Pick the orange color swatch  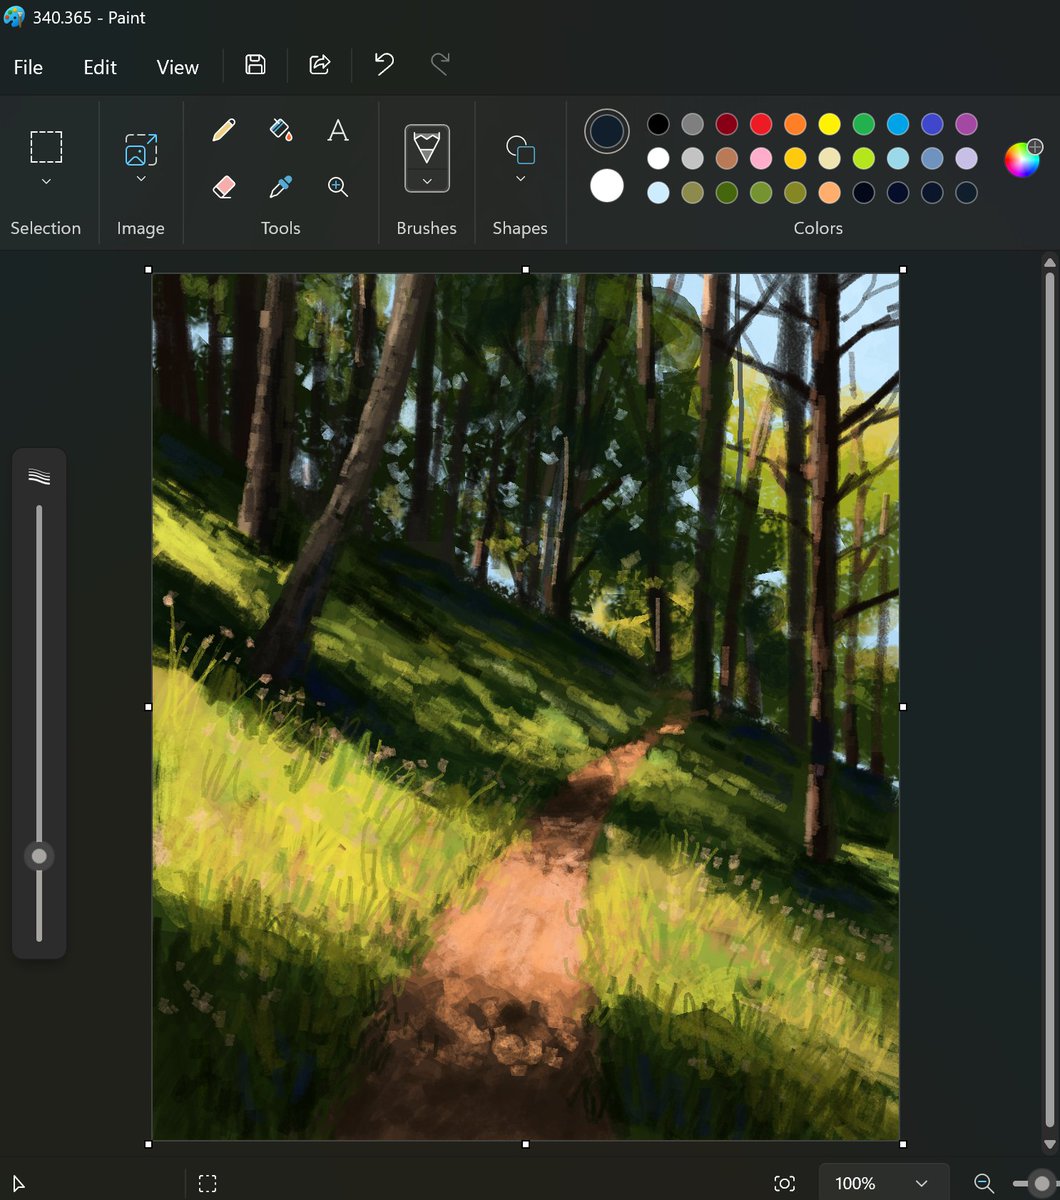pos(795,124)
